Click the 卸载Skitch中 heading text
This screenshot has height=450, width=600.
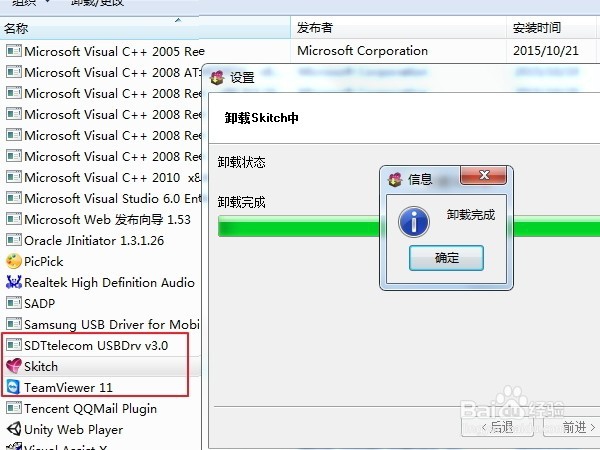tap(261, 118)
